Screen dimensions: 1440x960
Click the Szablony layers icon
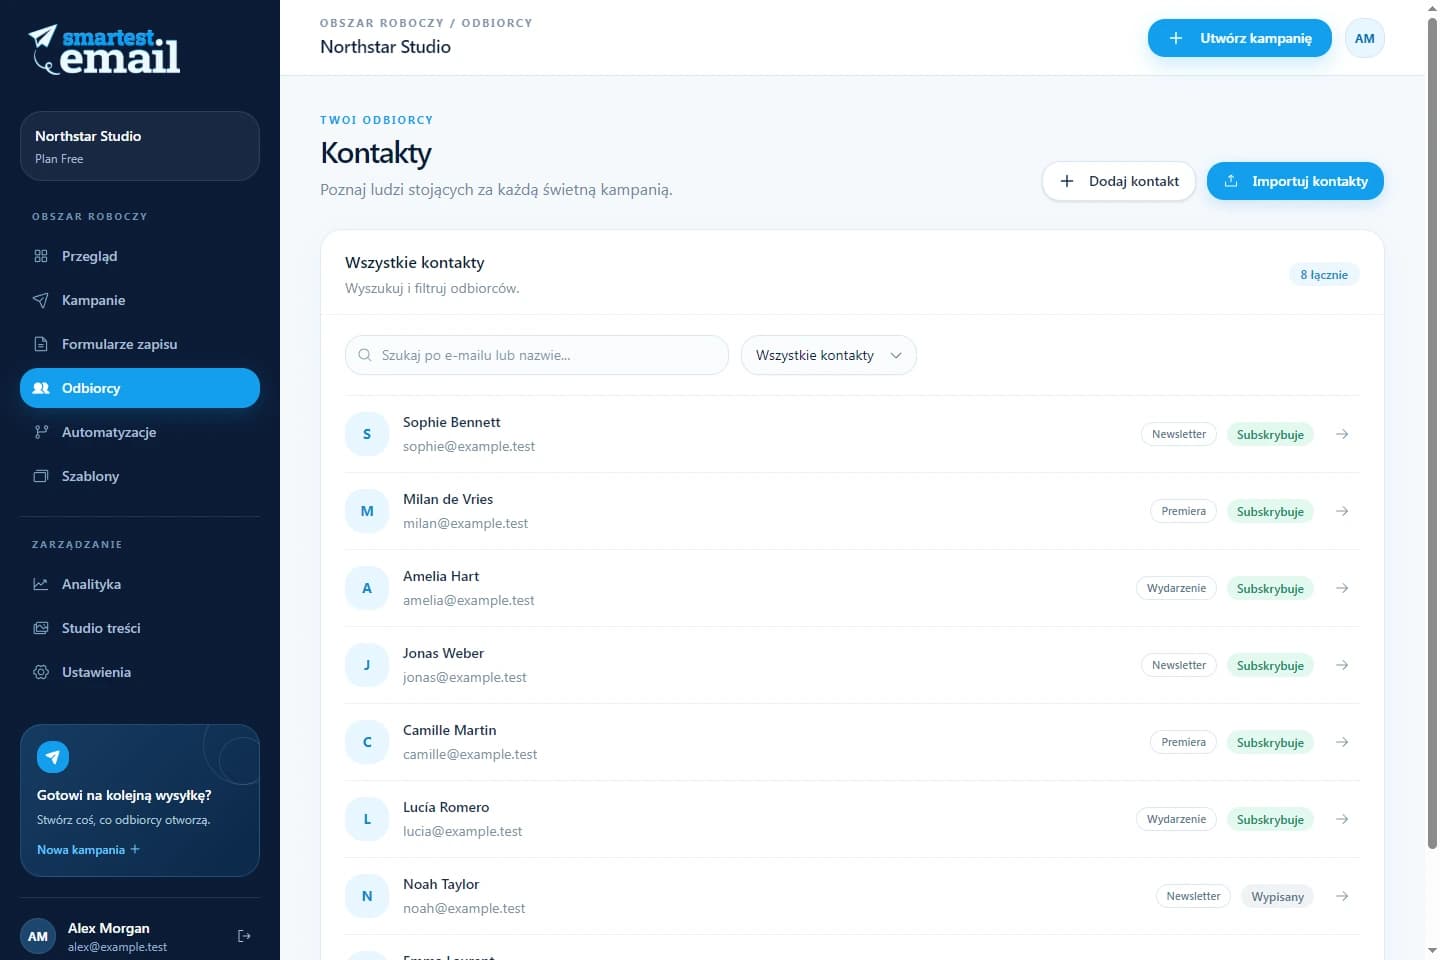pyautogui.click(x=41, y=476)
